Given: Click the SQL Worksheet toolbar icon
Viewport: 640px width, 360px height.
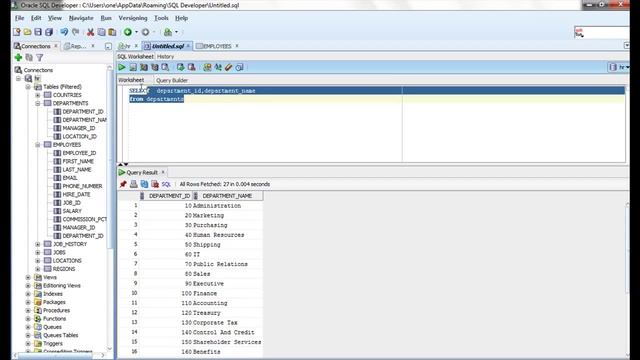Looking at the screenshot, I should tap(168, 32).
